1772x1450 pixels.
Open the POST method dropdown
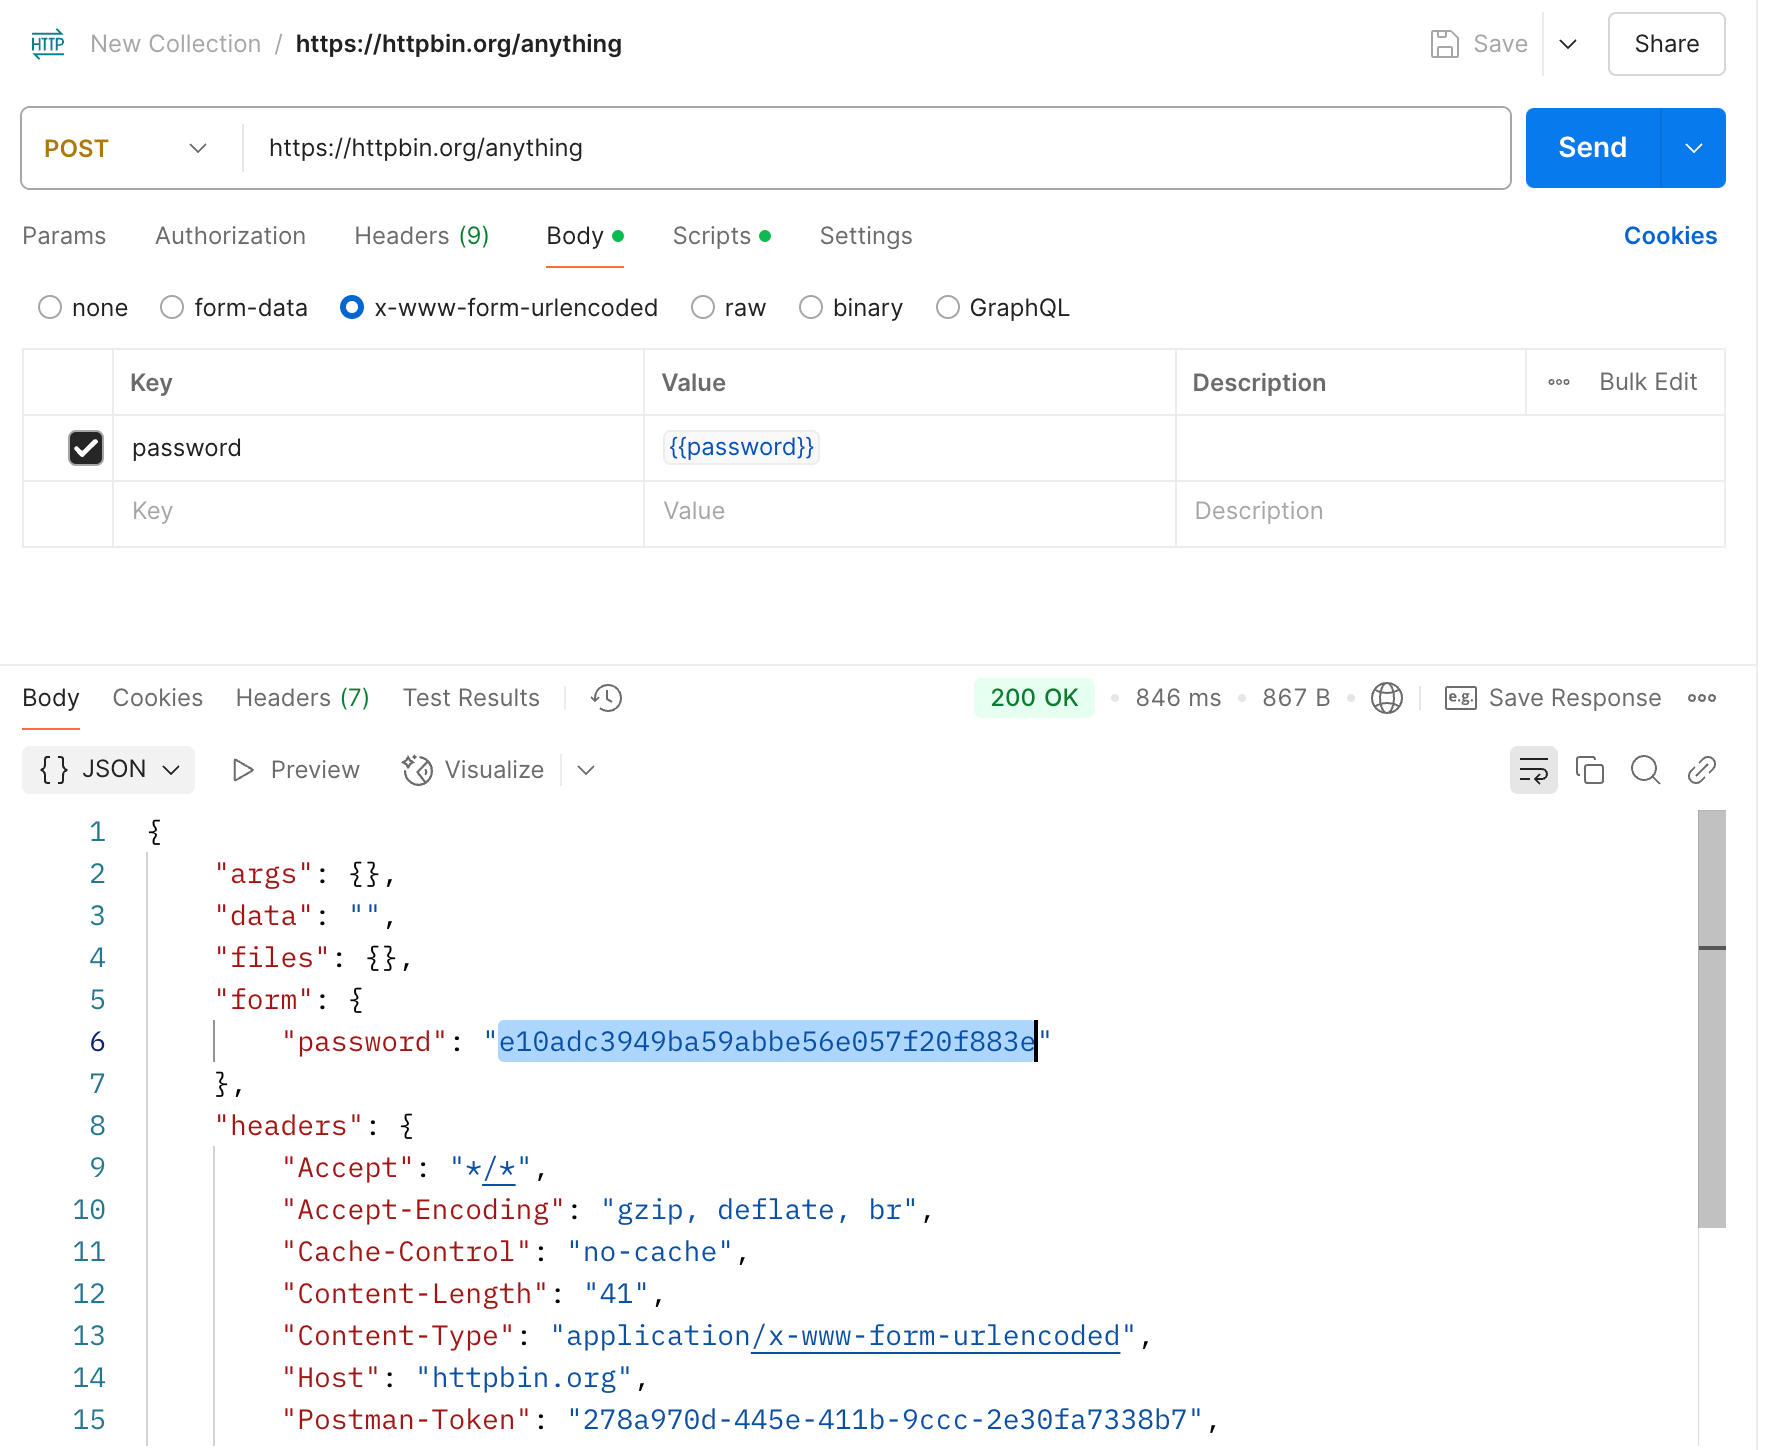(x=125, y=148)
